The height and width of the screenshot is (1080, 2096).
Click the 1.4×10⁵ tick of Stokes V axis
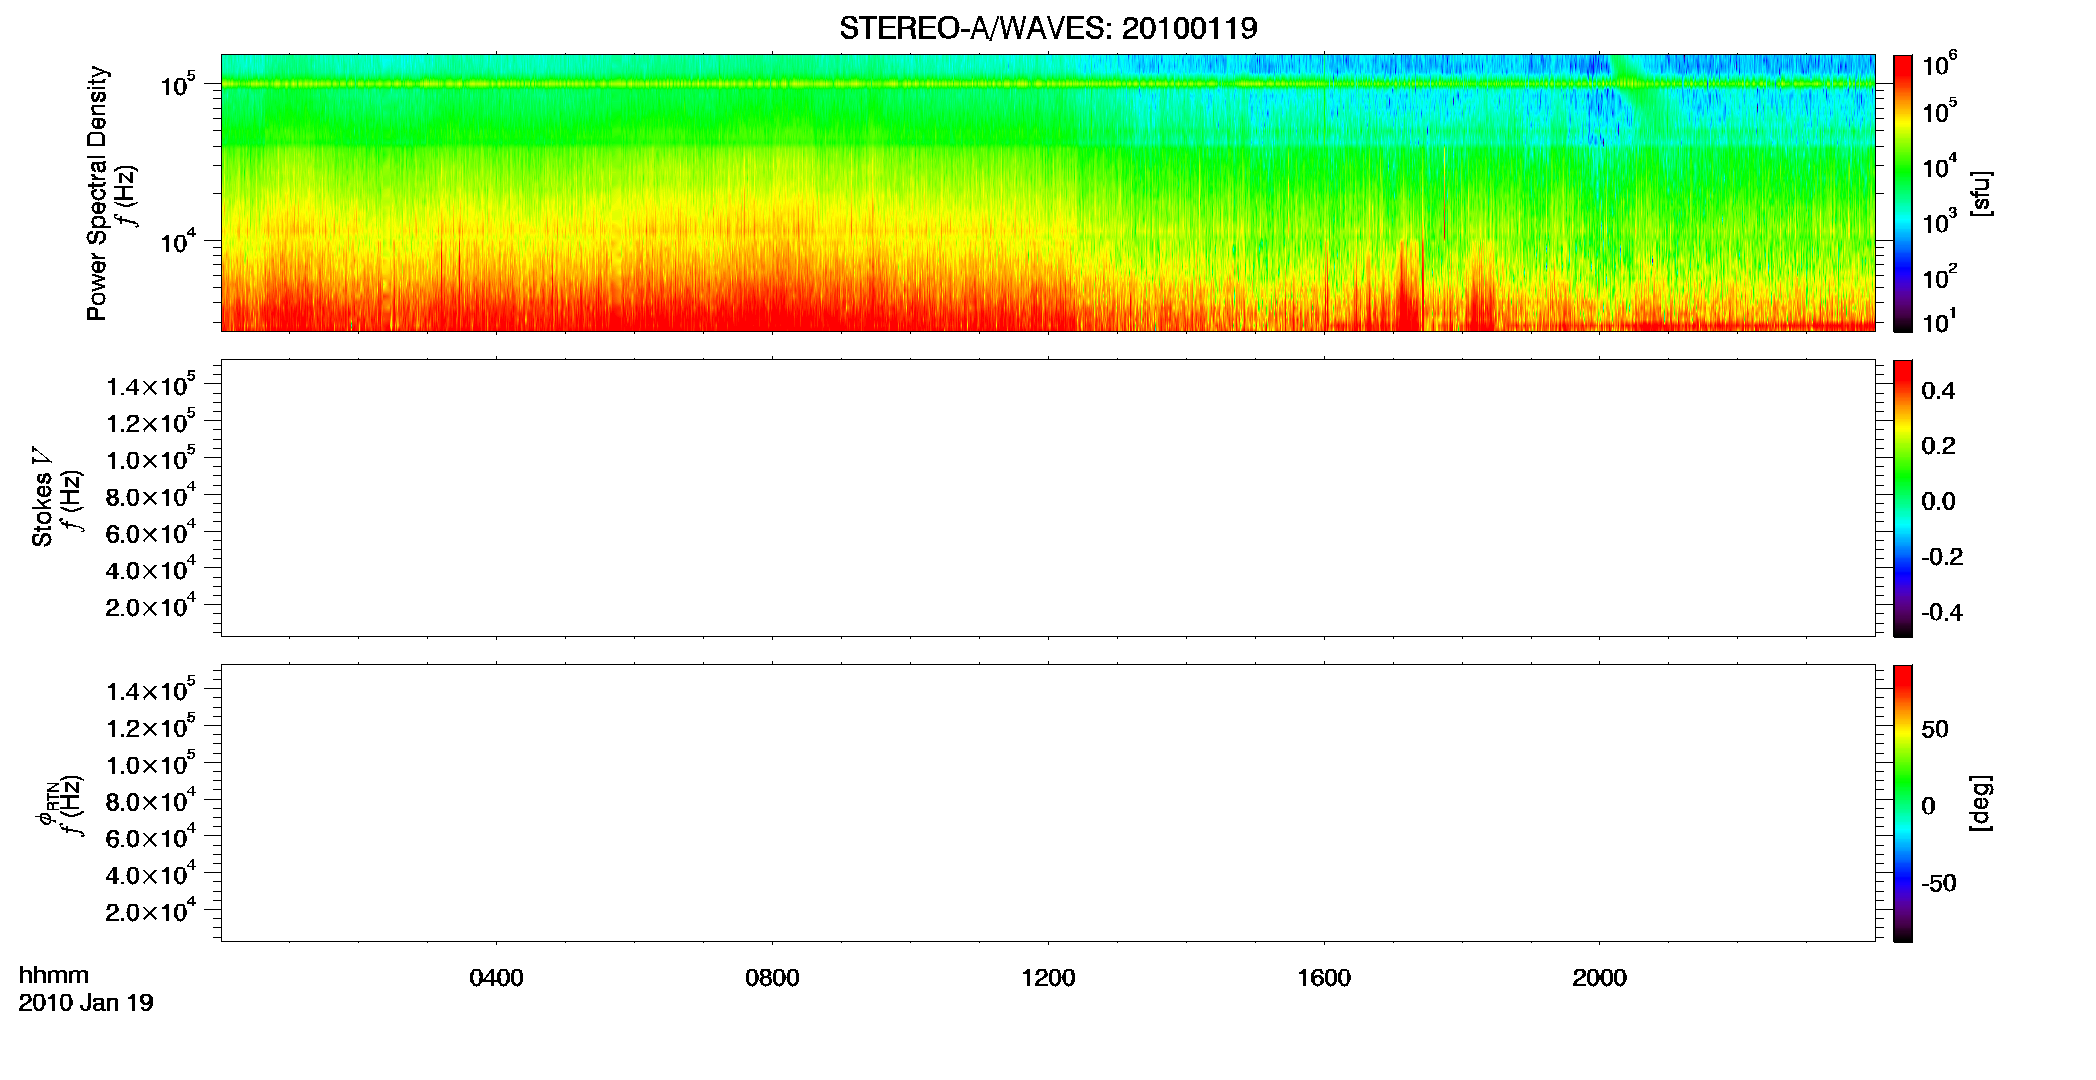(x=151, y=385)
